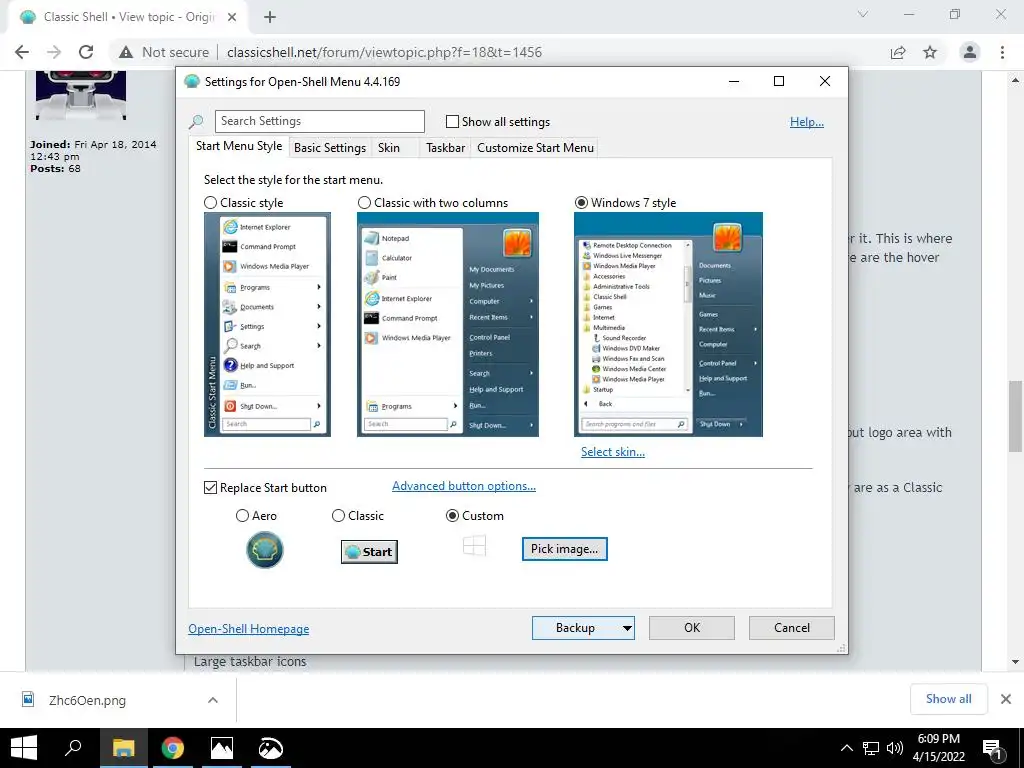Share this page from the address bar
Screen dimensions: 1024x768
pos(898,52)
